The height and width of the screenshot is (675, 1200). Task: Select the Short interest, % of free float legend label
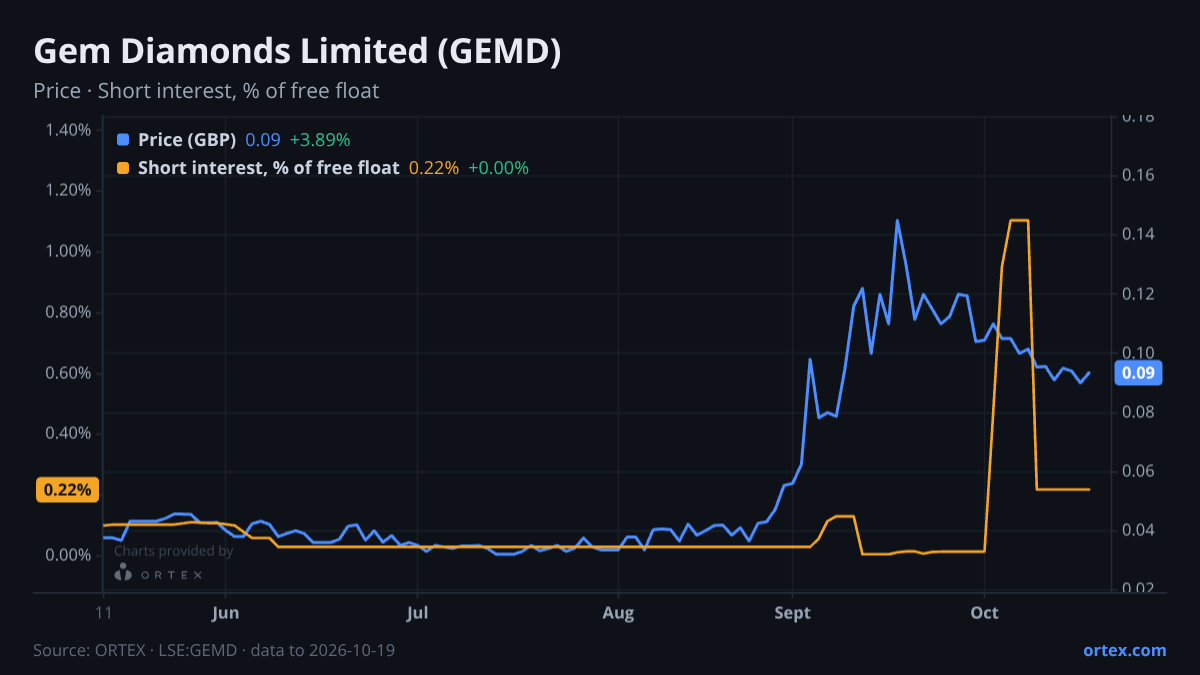tap(268, 168)
